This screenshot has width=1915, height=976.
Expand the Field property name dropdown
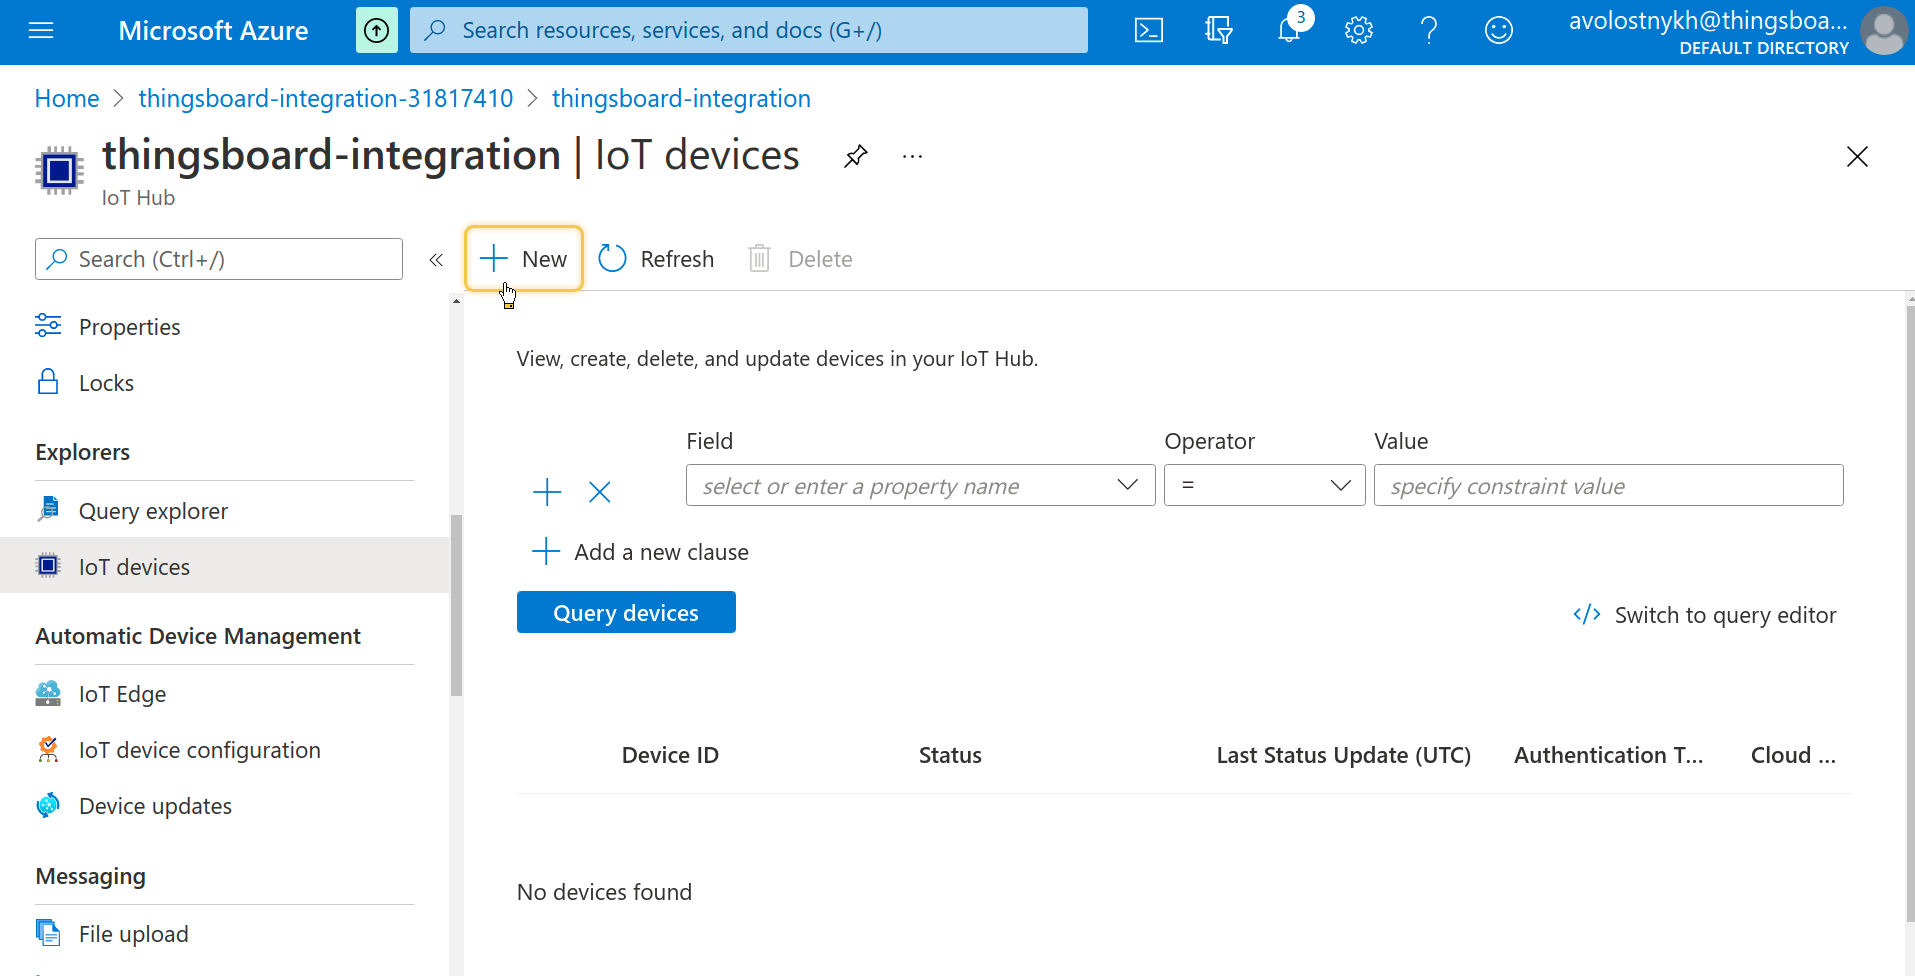(920, 485)
